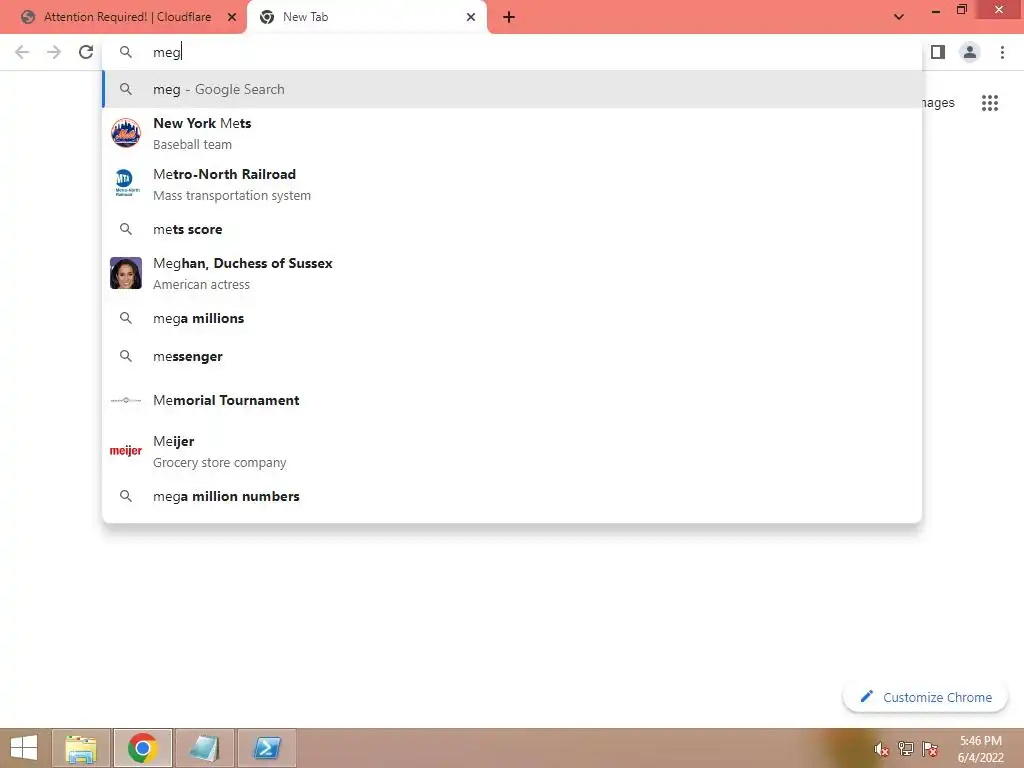This screenshot has height=768, width=1024.
Task: Open a new tab with plus button
Action: pyautogui.click(x=509, y=17)
